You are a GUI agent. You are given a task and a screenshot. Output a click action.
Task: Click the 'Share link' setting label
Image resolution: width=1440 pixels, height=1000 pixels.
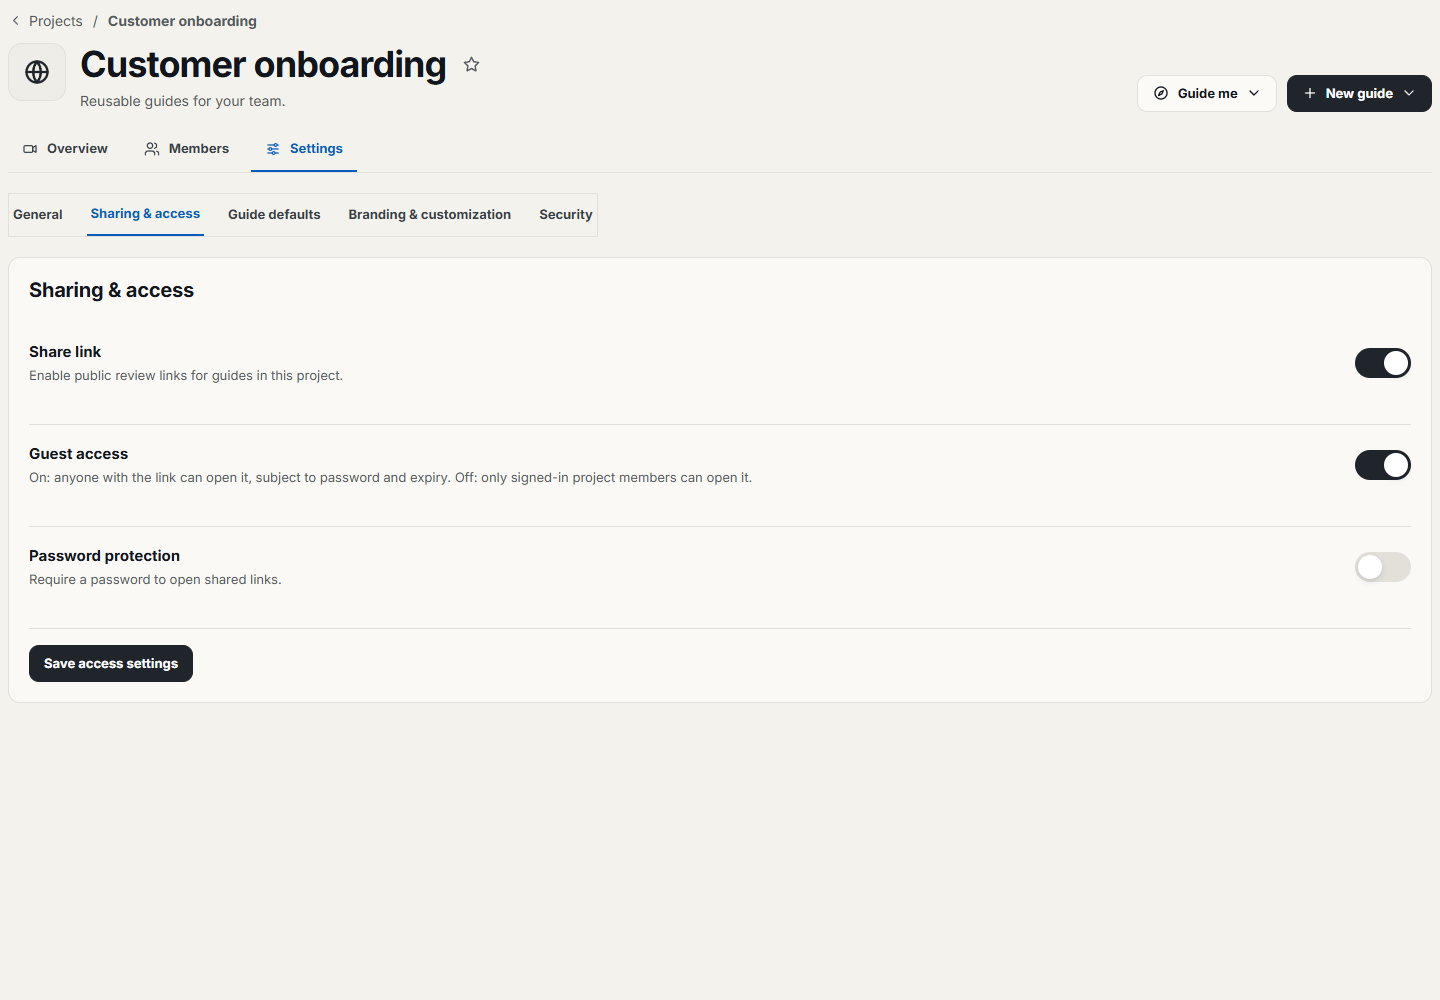[65, 352]
